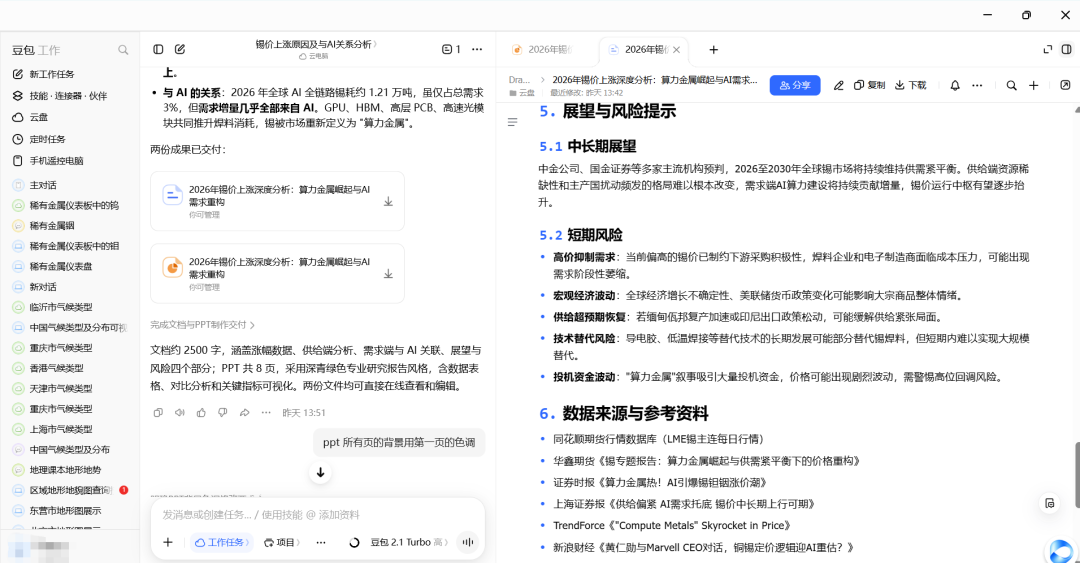
Task: Open document in external window icon
Action: pyautogui.click(x=1065, y=85)
